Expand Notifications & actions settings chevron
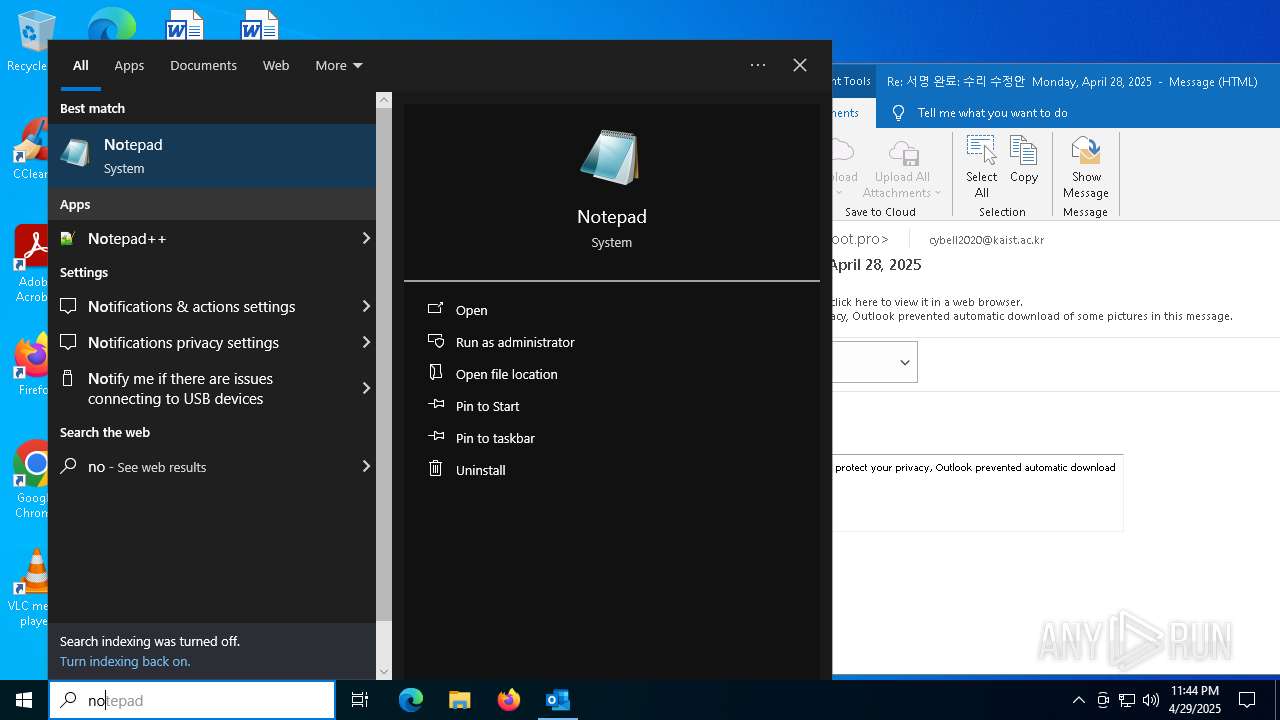1280x720 pixels. [365, 306]
